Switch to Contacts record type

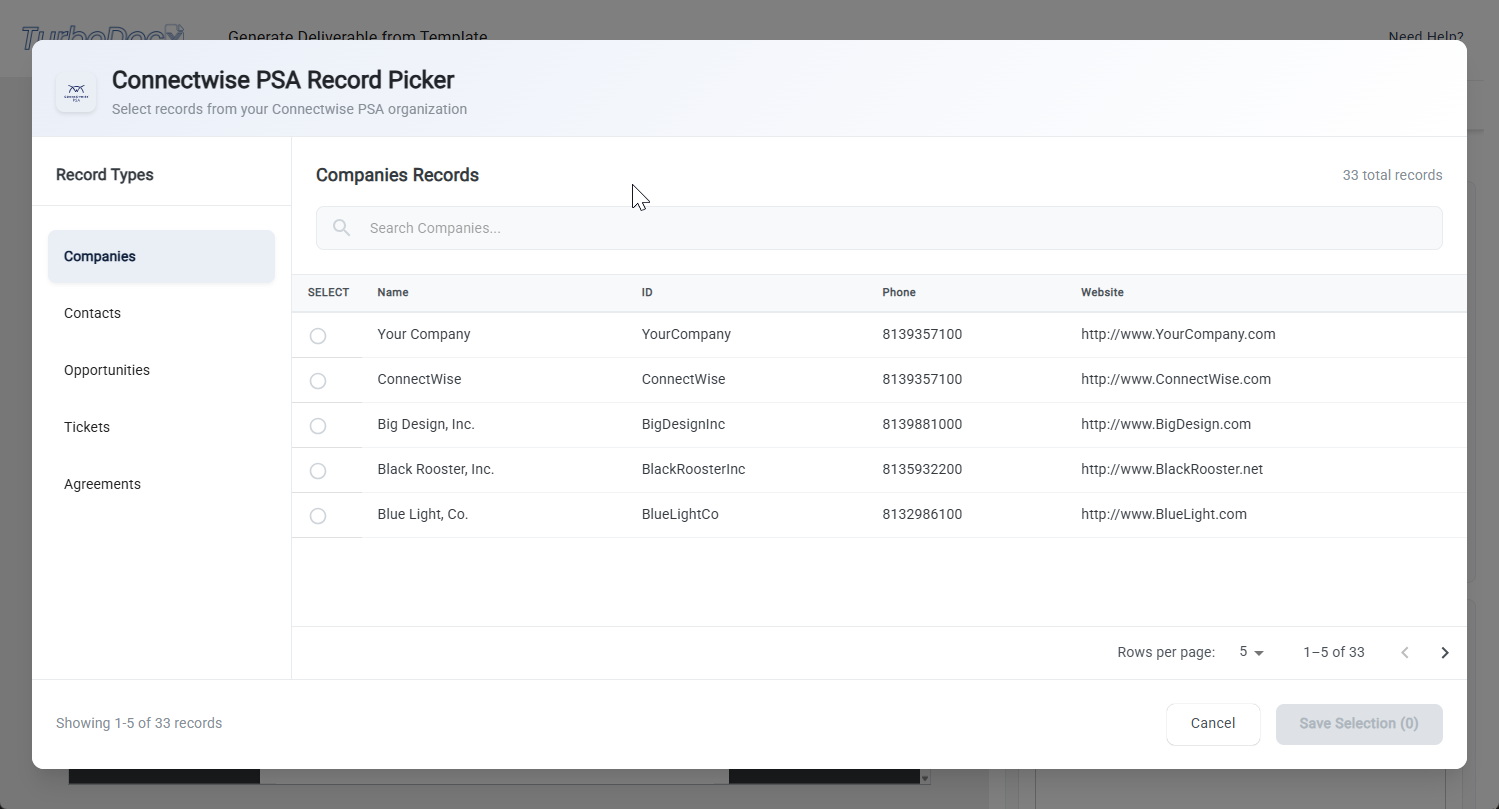coord(161,313)
